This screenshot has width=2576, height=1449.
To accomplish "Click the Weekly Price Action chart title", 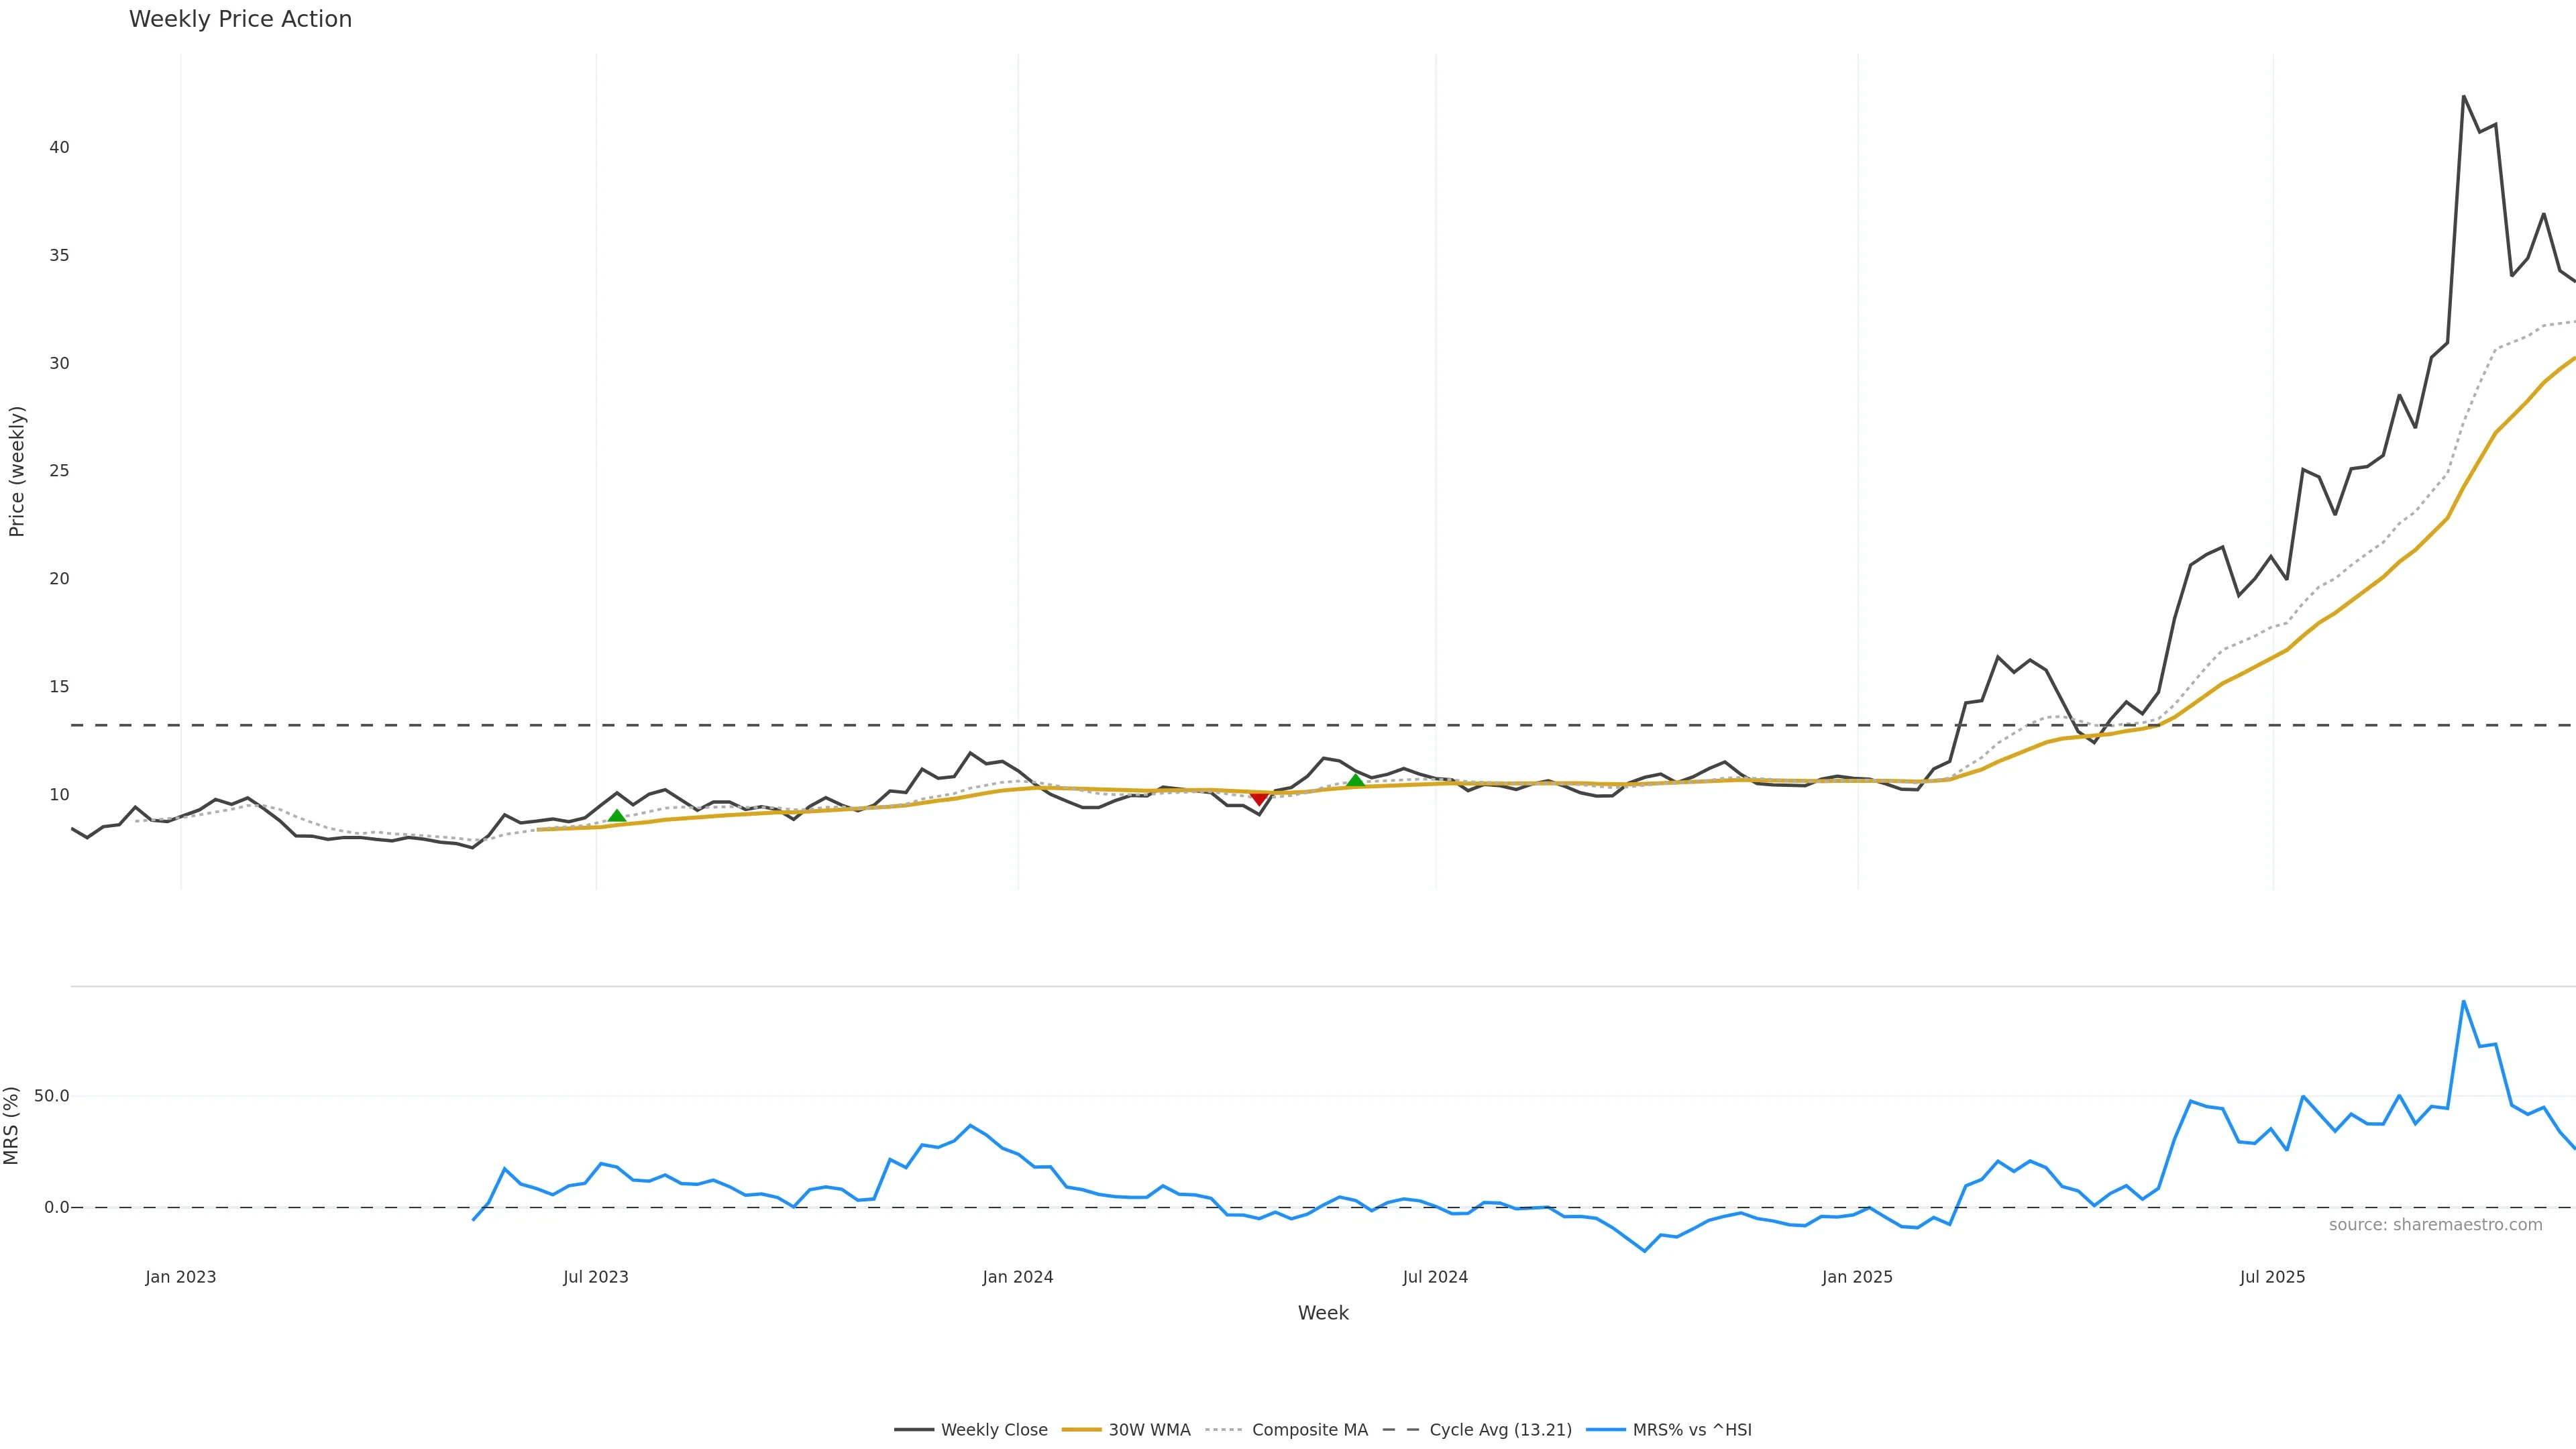I will click(240, 19).
